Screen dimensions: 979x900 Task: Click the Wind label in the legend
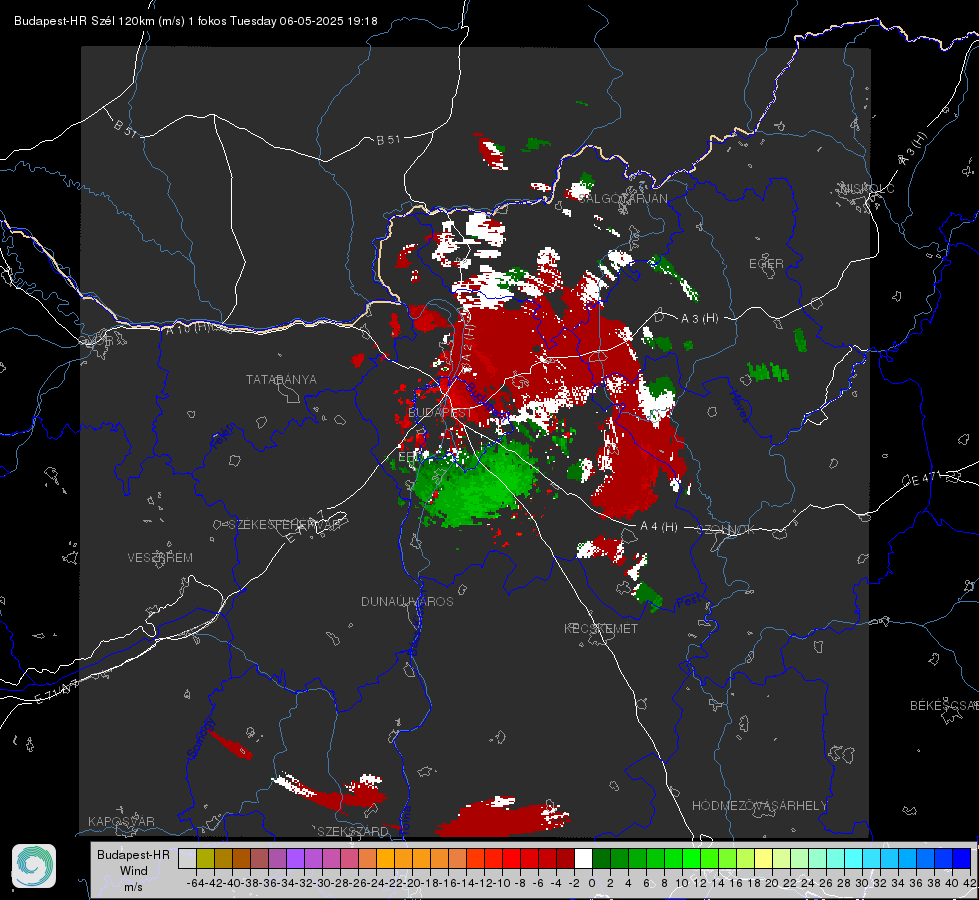pos(134,871)
